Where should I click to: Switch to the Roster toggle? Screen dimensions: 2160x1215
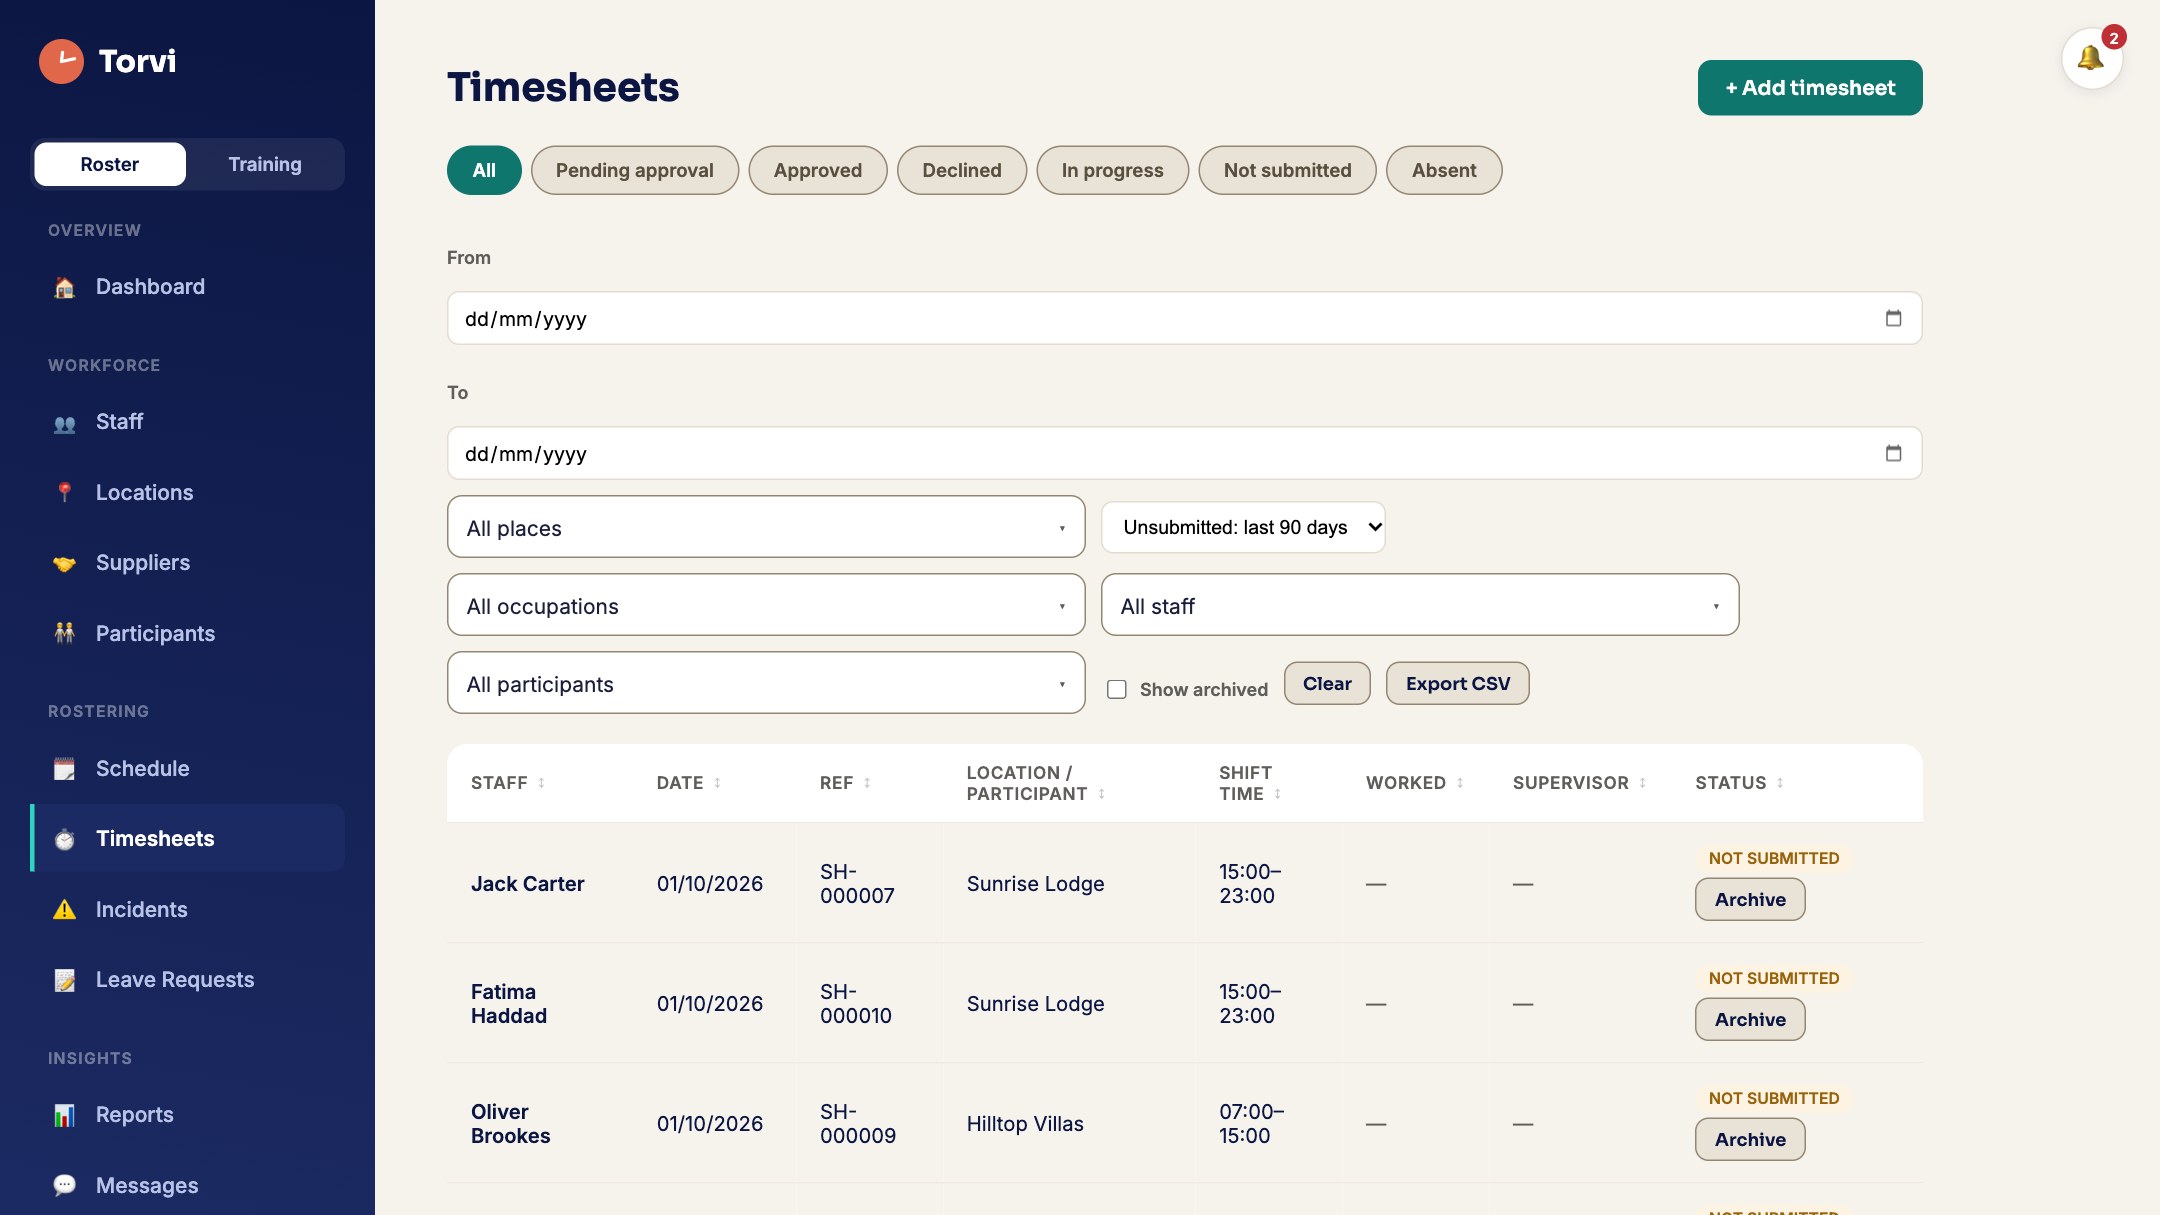pos(110,164)
